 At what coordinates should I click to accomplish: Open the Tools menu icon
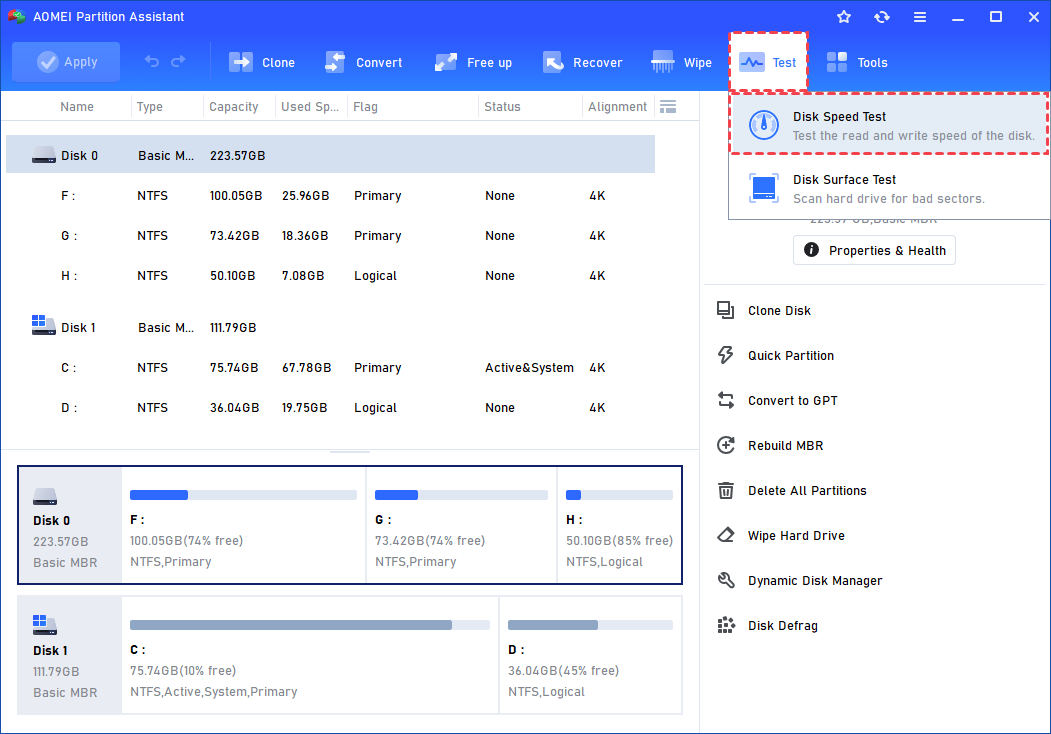click(x=837, y=62)
